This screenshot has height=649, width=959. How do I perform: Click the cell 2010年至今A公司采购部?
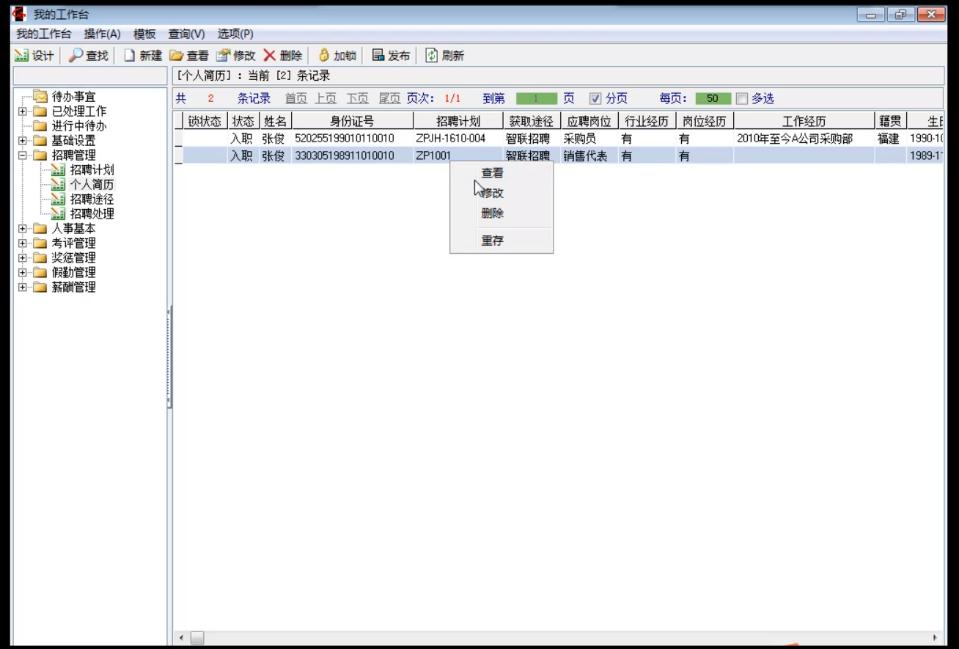(x=804, y=139)
